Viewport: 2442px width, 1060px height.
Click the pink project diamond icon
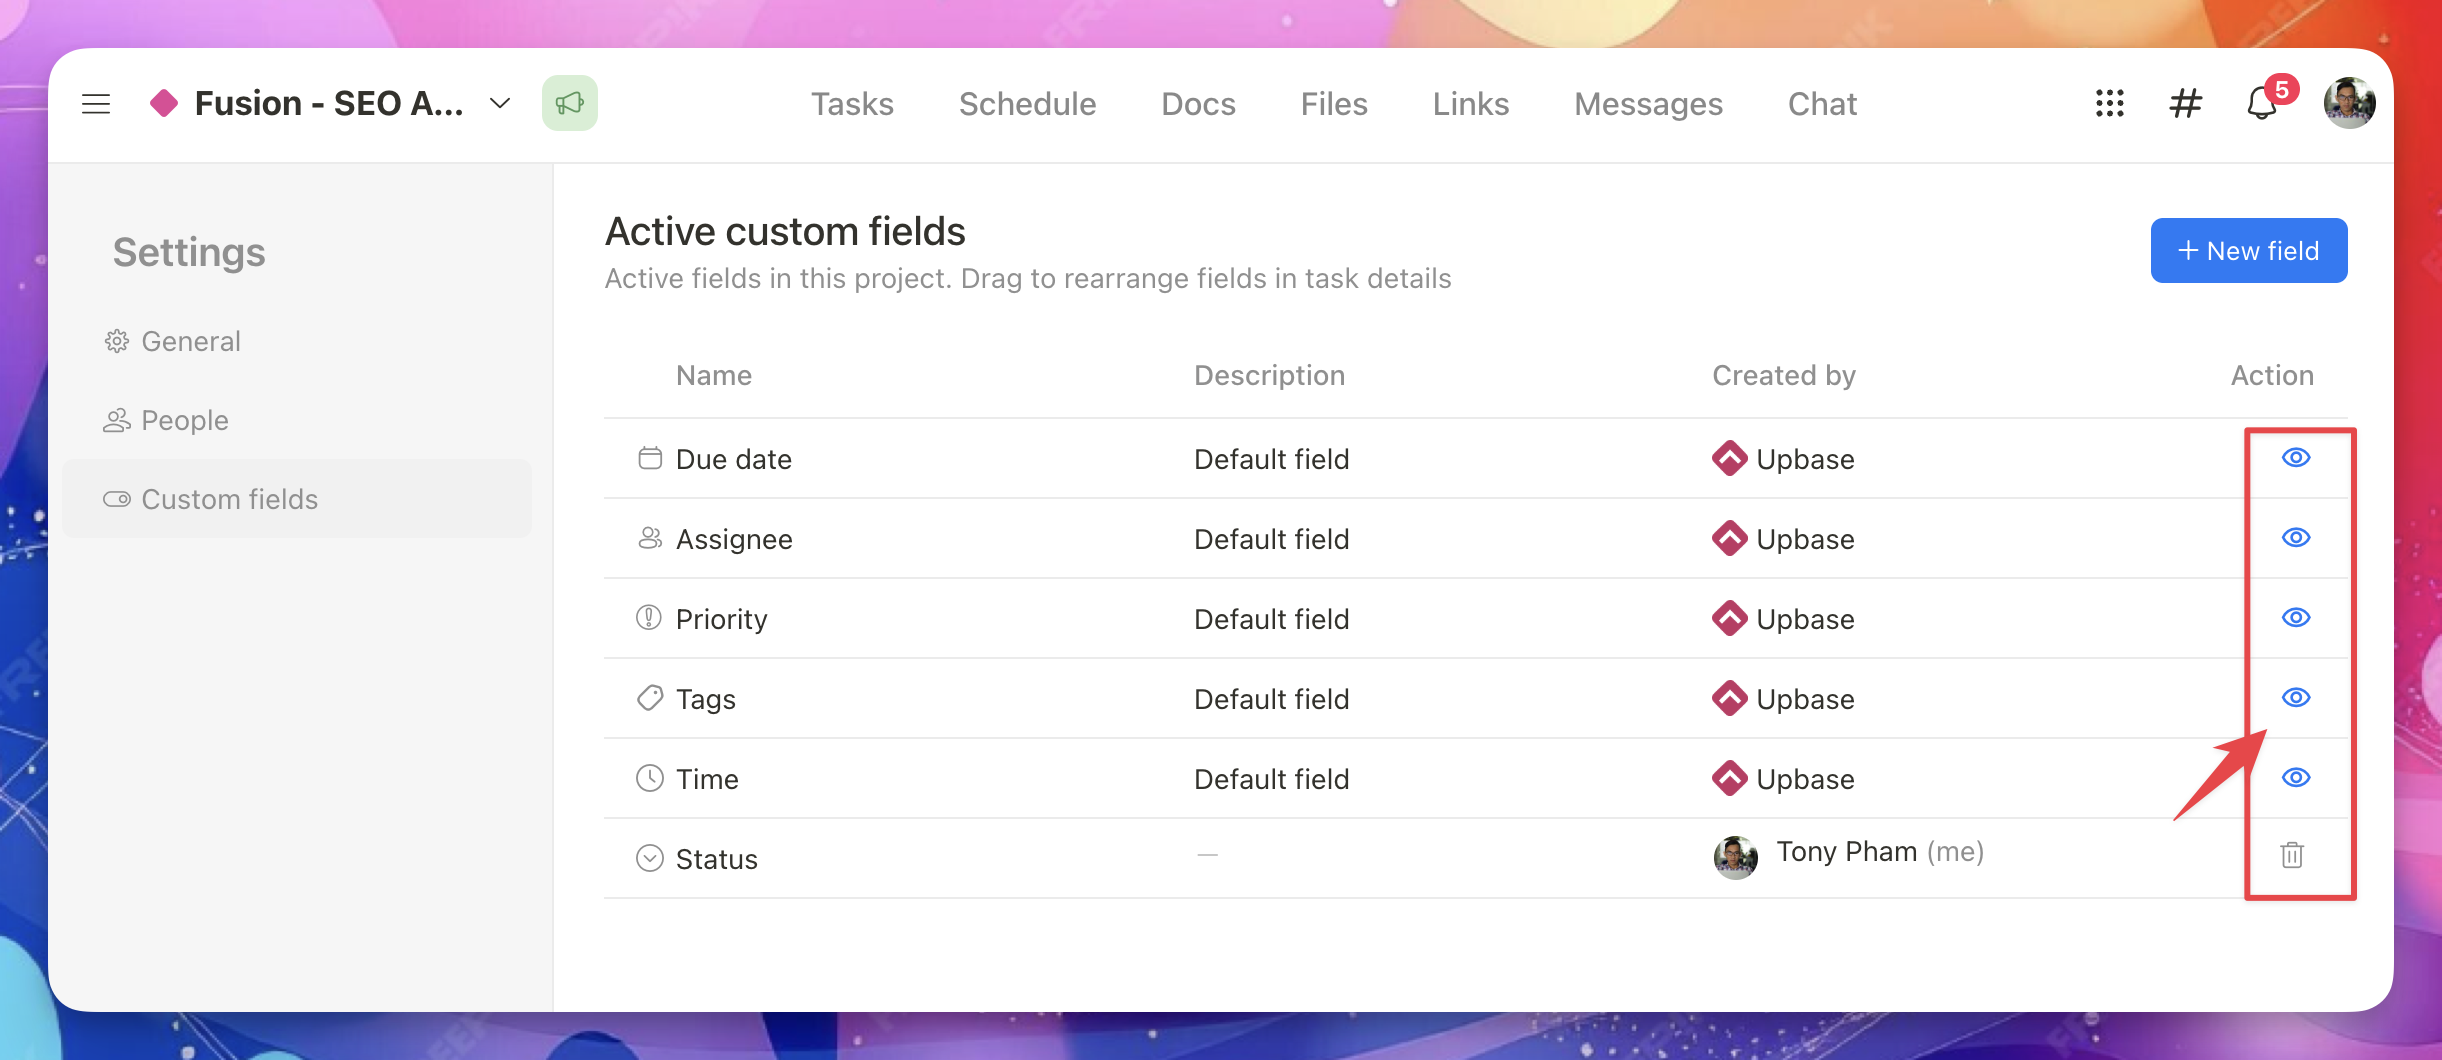pos(164,104)
